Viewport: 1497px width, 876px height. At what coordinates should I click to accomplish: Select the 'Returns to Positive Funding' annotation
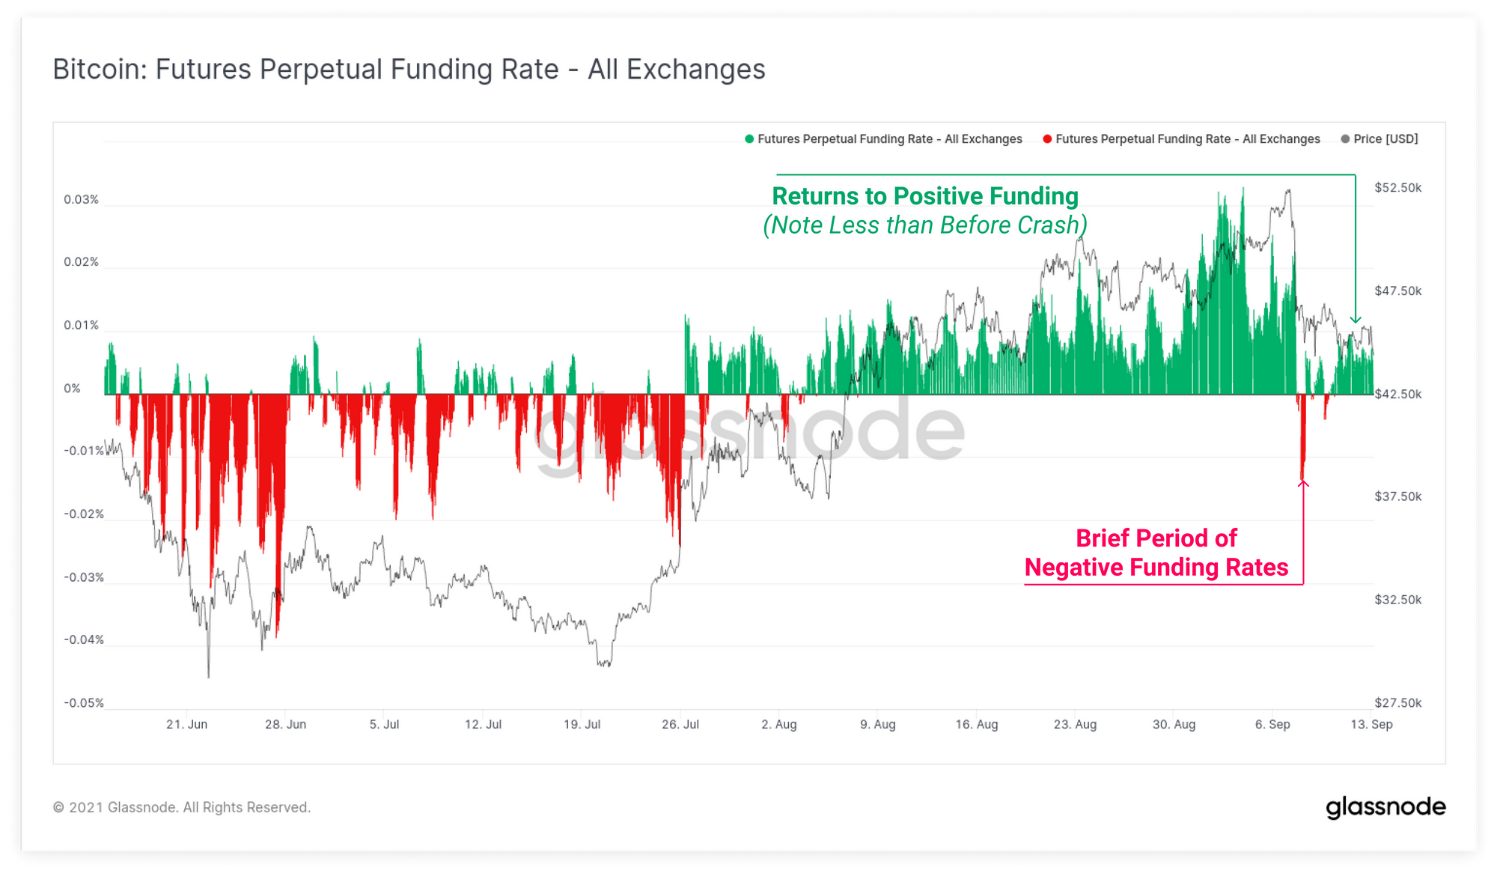[x=925, y=196]
